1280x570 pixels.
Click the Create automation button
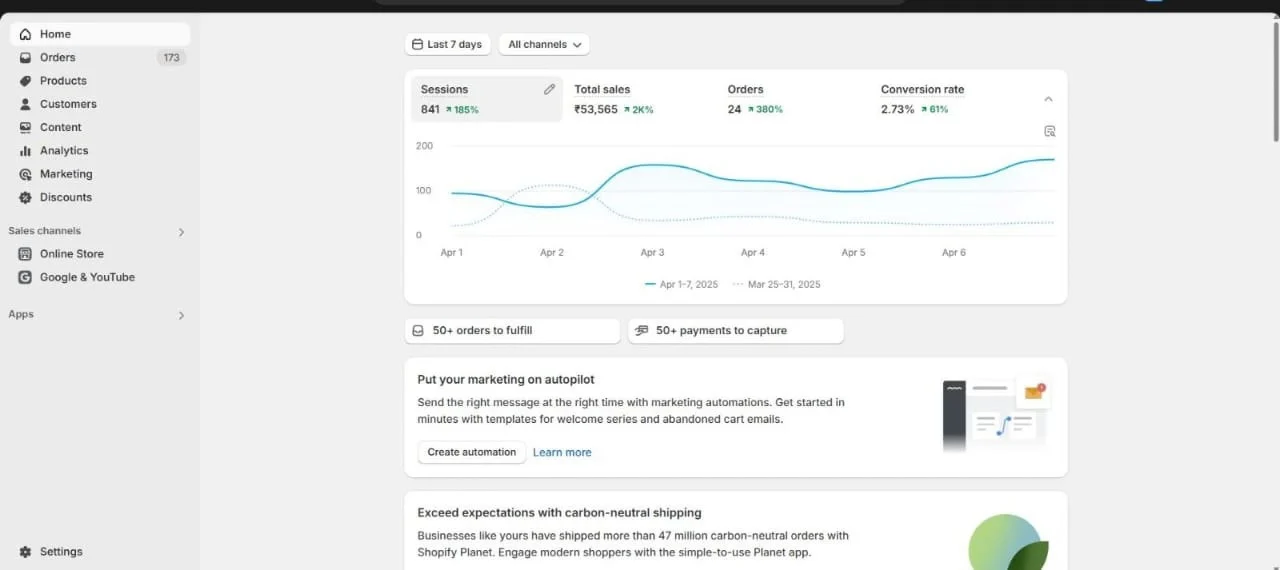coord(471,452)
